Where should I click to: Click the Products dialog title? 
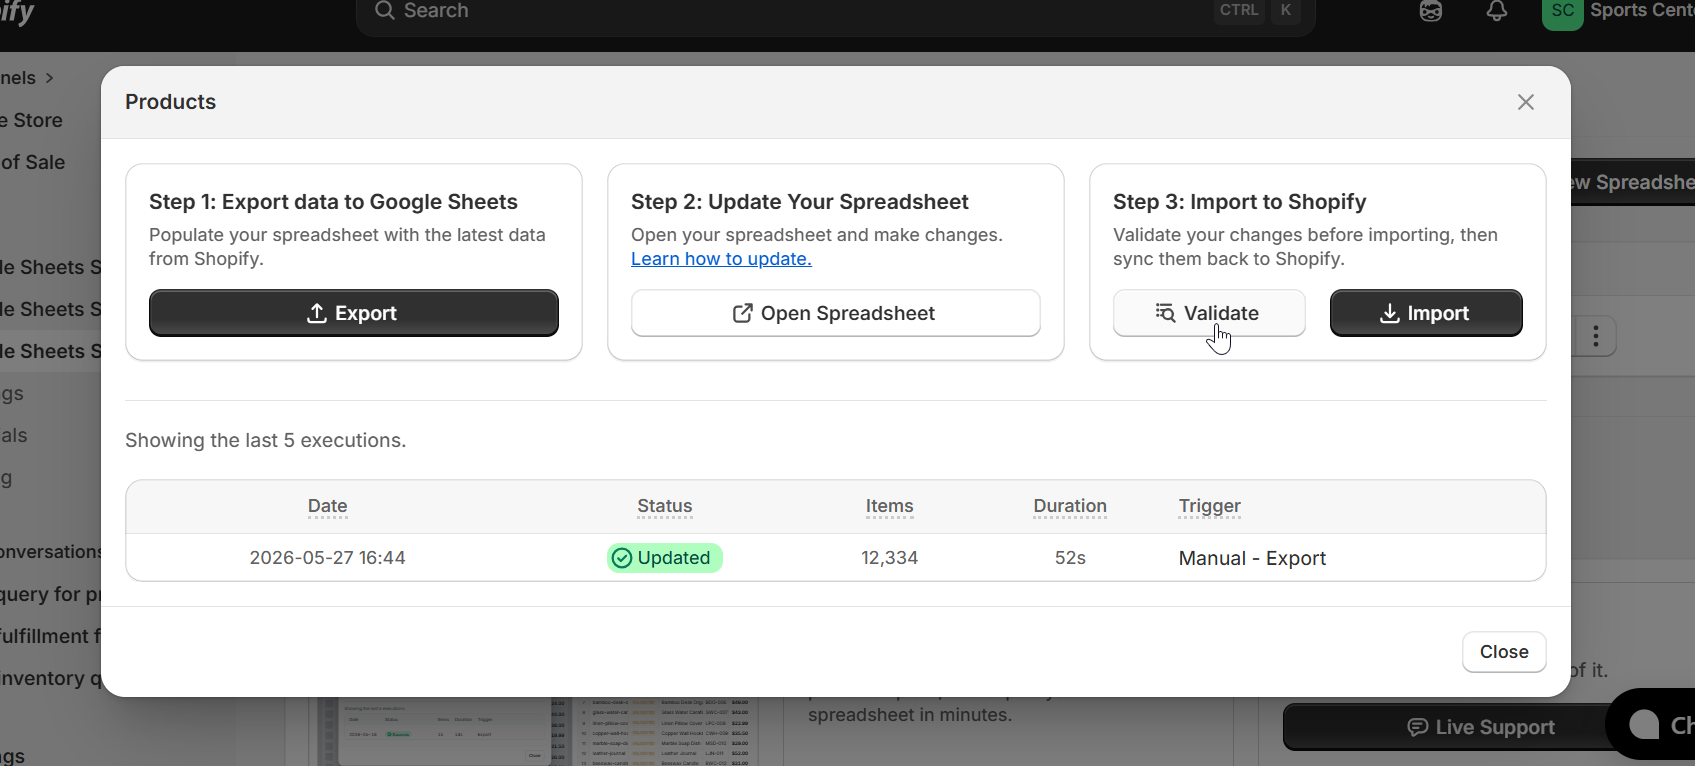[170, 102]
